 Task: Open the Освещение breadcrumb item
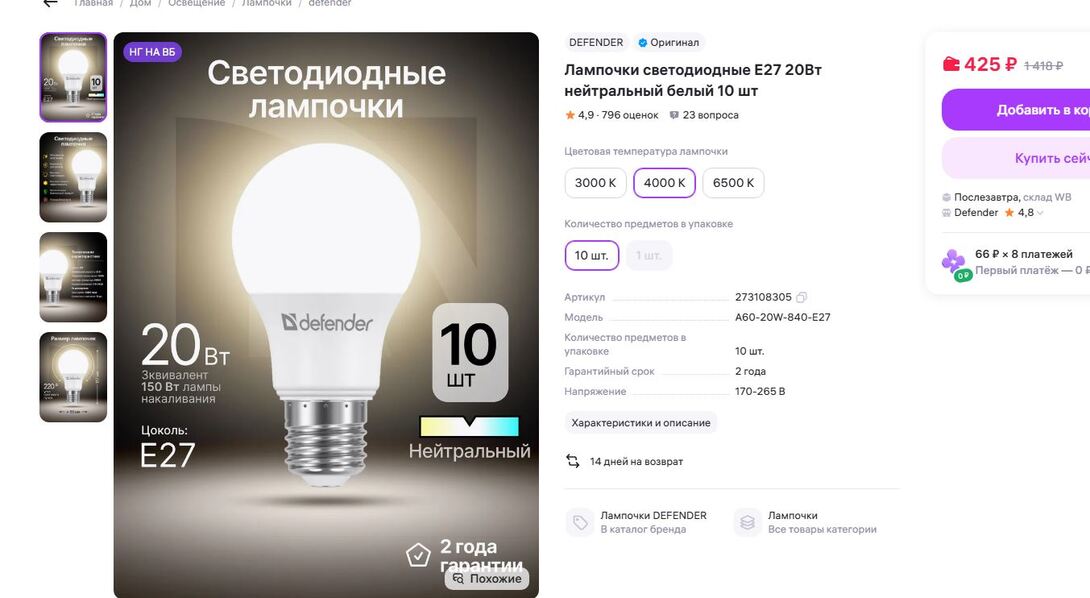click(x=197, y=3)
